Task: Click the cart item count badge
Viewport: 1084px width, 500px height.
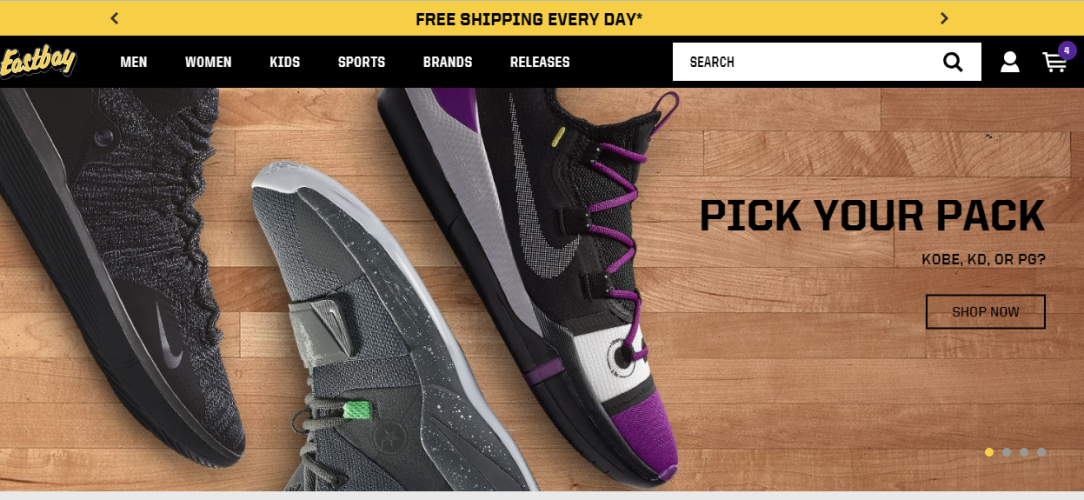Action: (x=1067, y=50)
